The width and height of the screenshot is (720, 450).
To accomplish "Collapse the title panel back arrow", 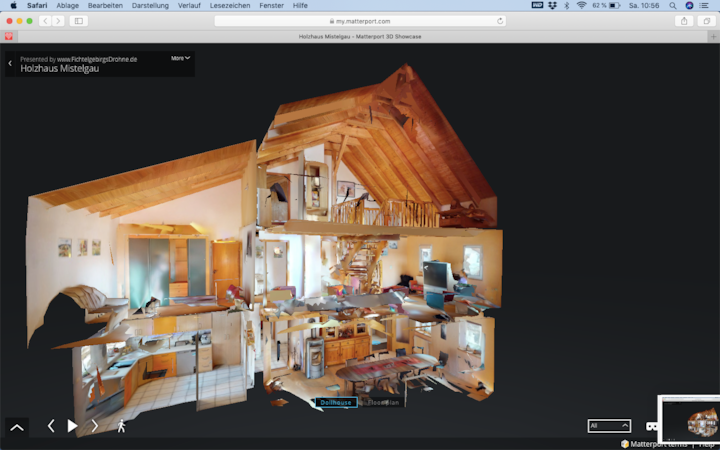I will pos(10,64).
